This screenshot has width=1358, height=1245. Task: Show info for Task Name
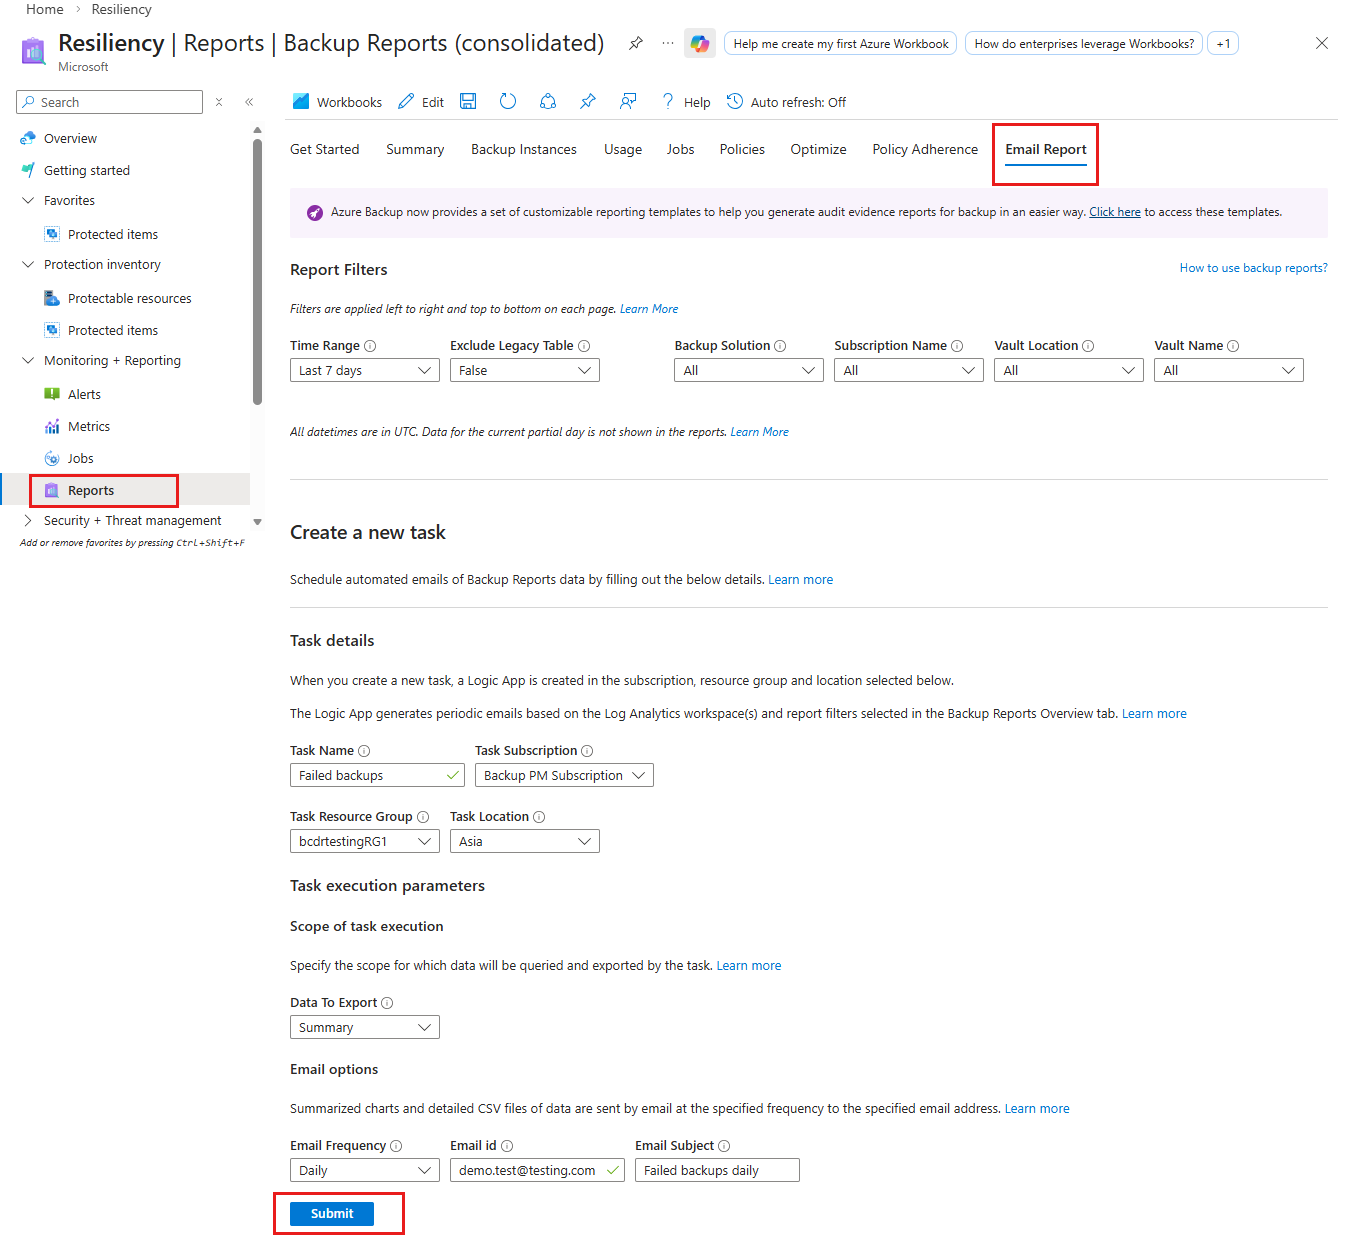coord(364,751)
